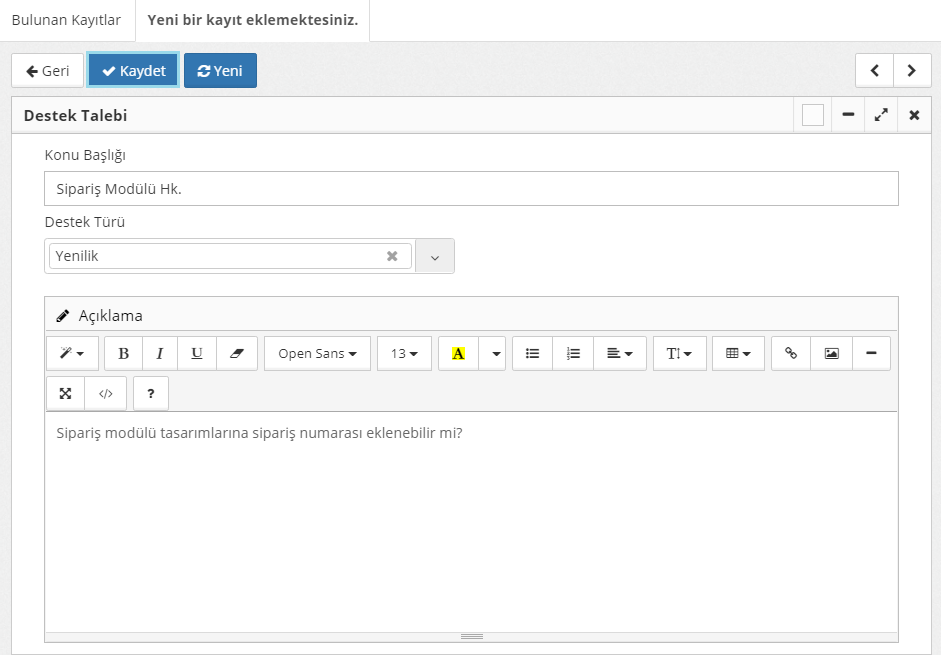Click the Konu Başlığı input field
Screen dimensions: 941x655
pyautogui.click(x=471, y=189)
